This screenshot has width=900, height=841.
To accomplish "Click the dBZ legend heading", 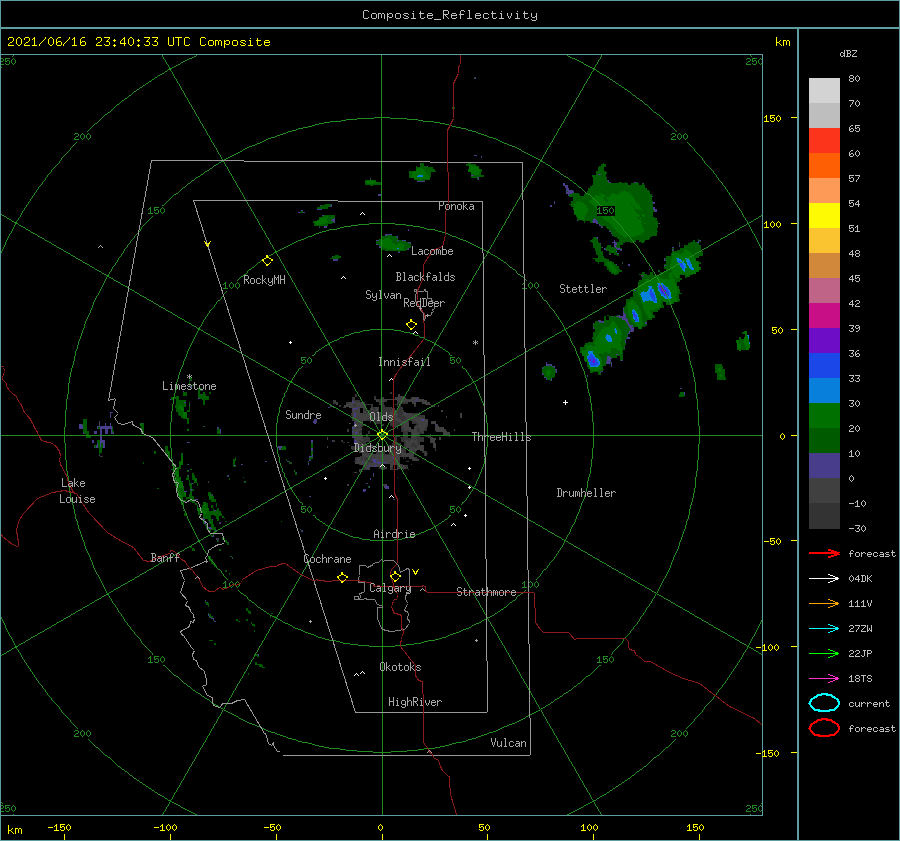I will point(848,54).
